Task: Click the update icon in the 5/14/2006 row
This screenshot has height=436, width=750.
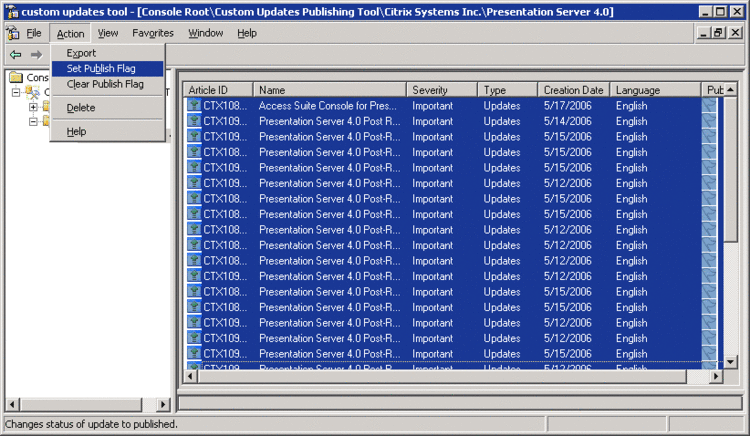Action: coord(194,121)
